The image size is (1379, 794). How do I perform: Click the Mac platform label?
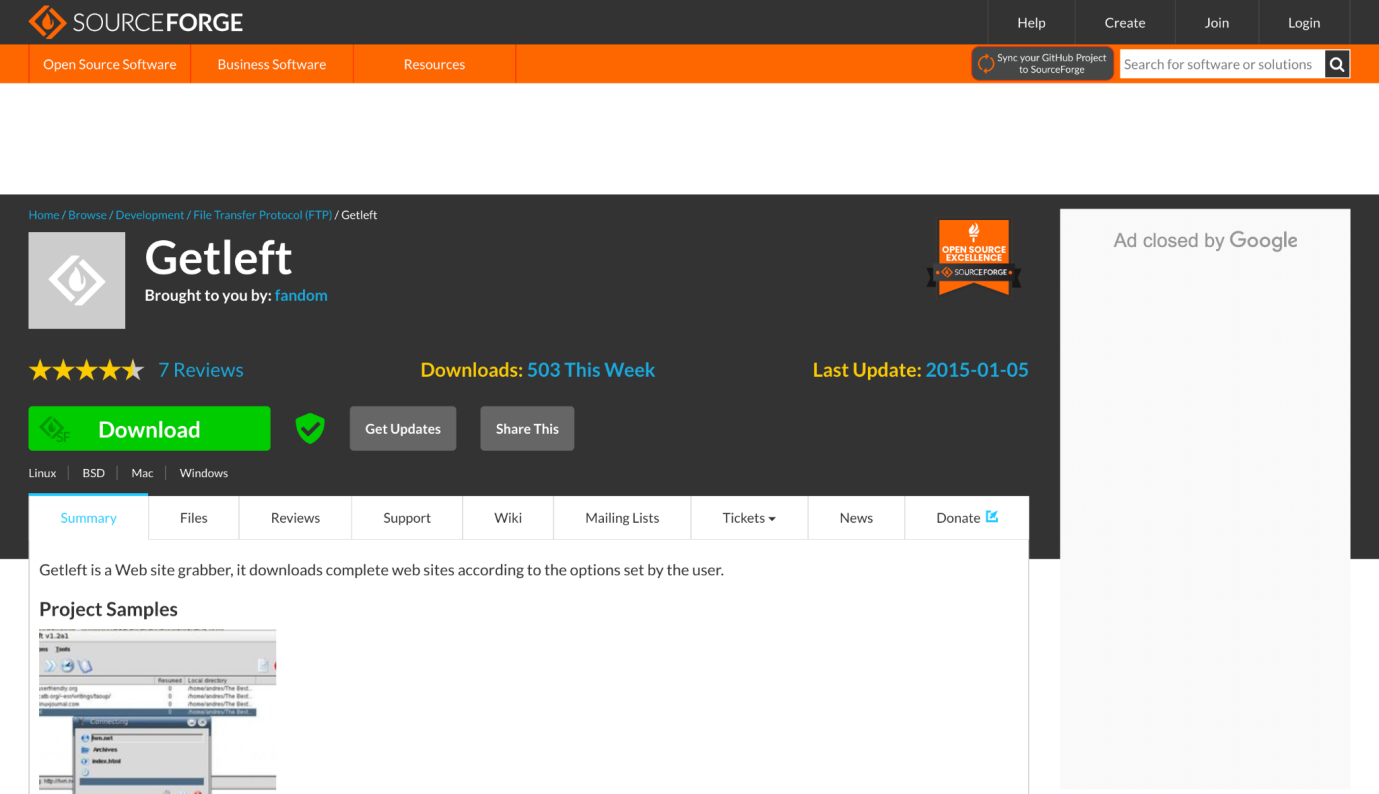point(142,473)
